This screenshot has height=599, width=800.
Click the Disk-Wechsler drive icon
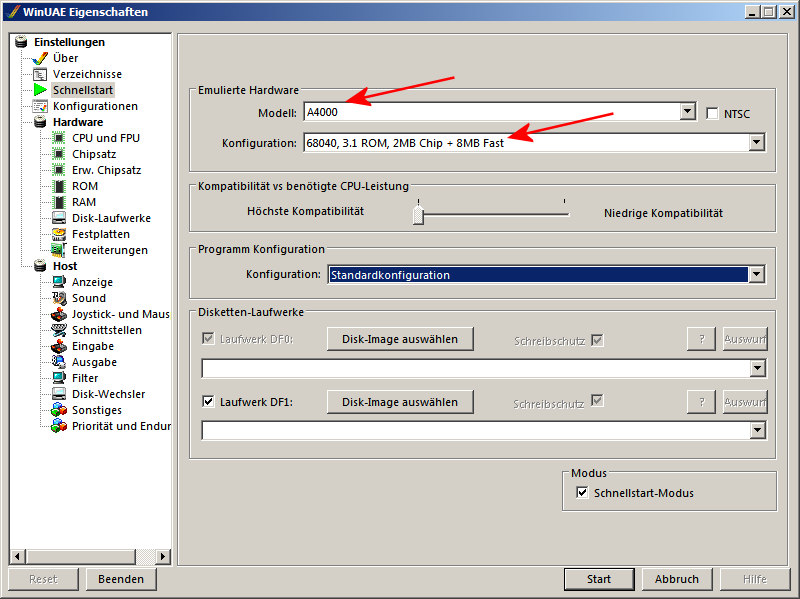coord(59,394)
